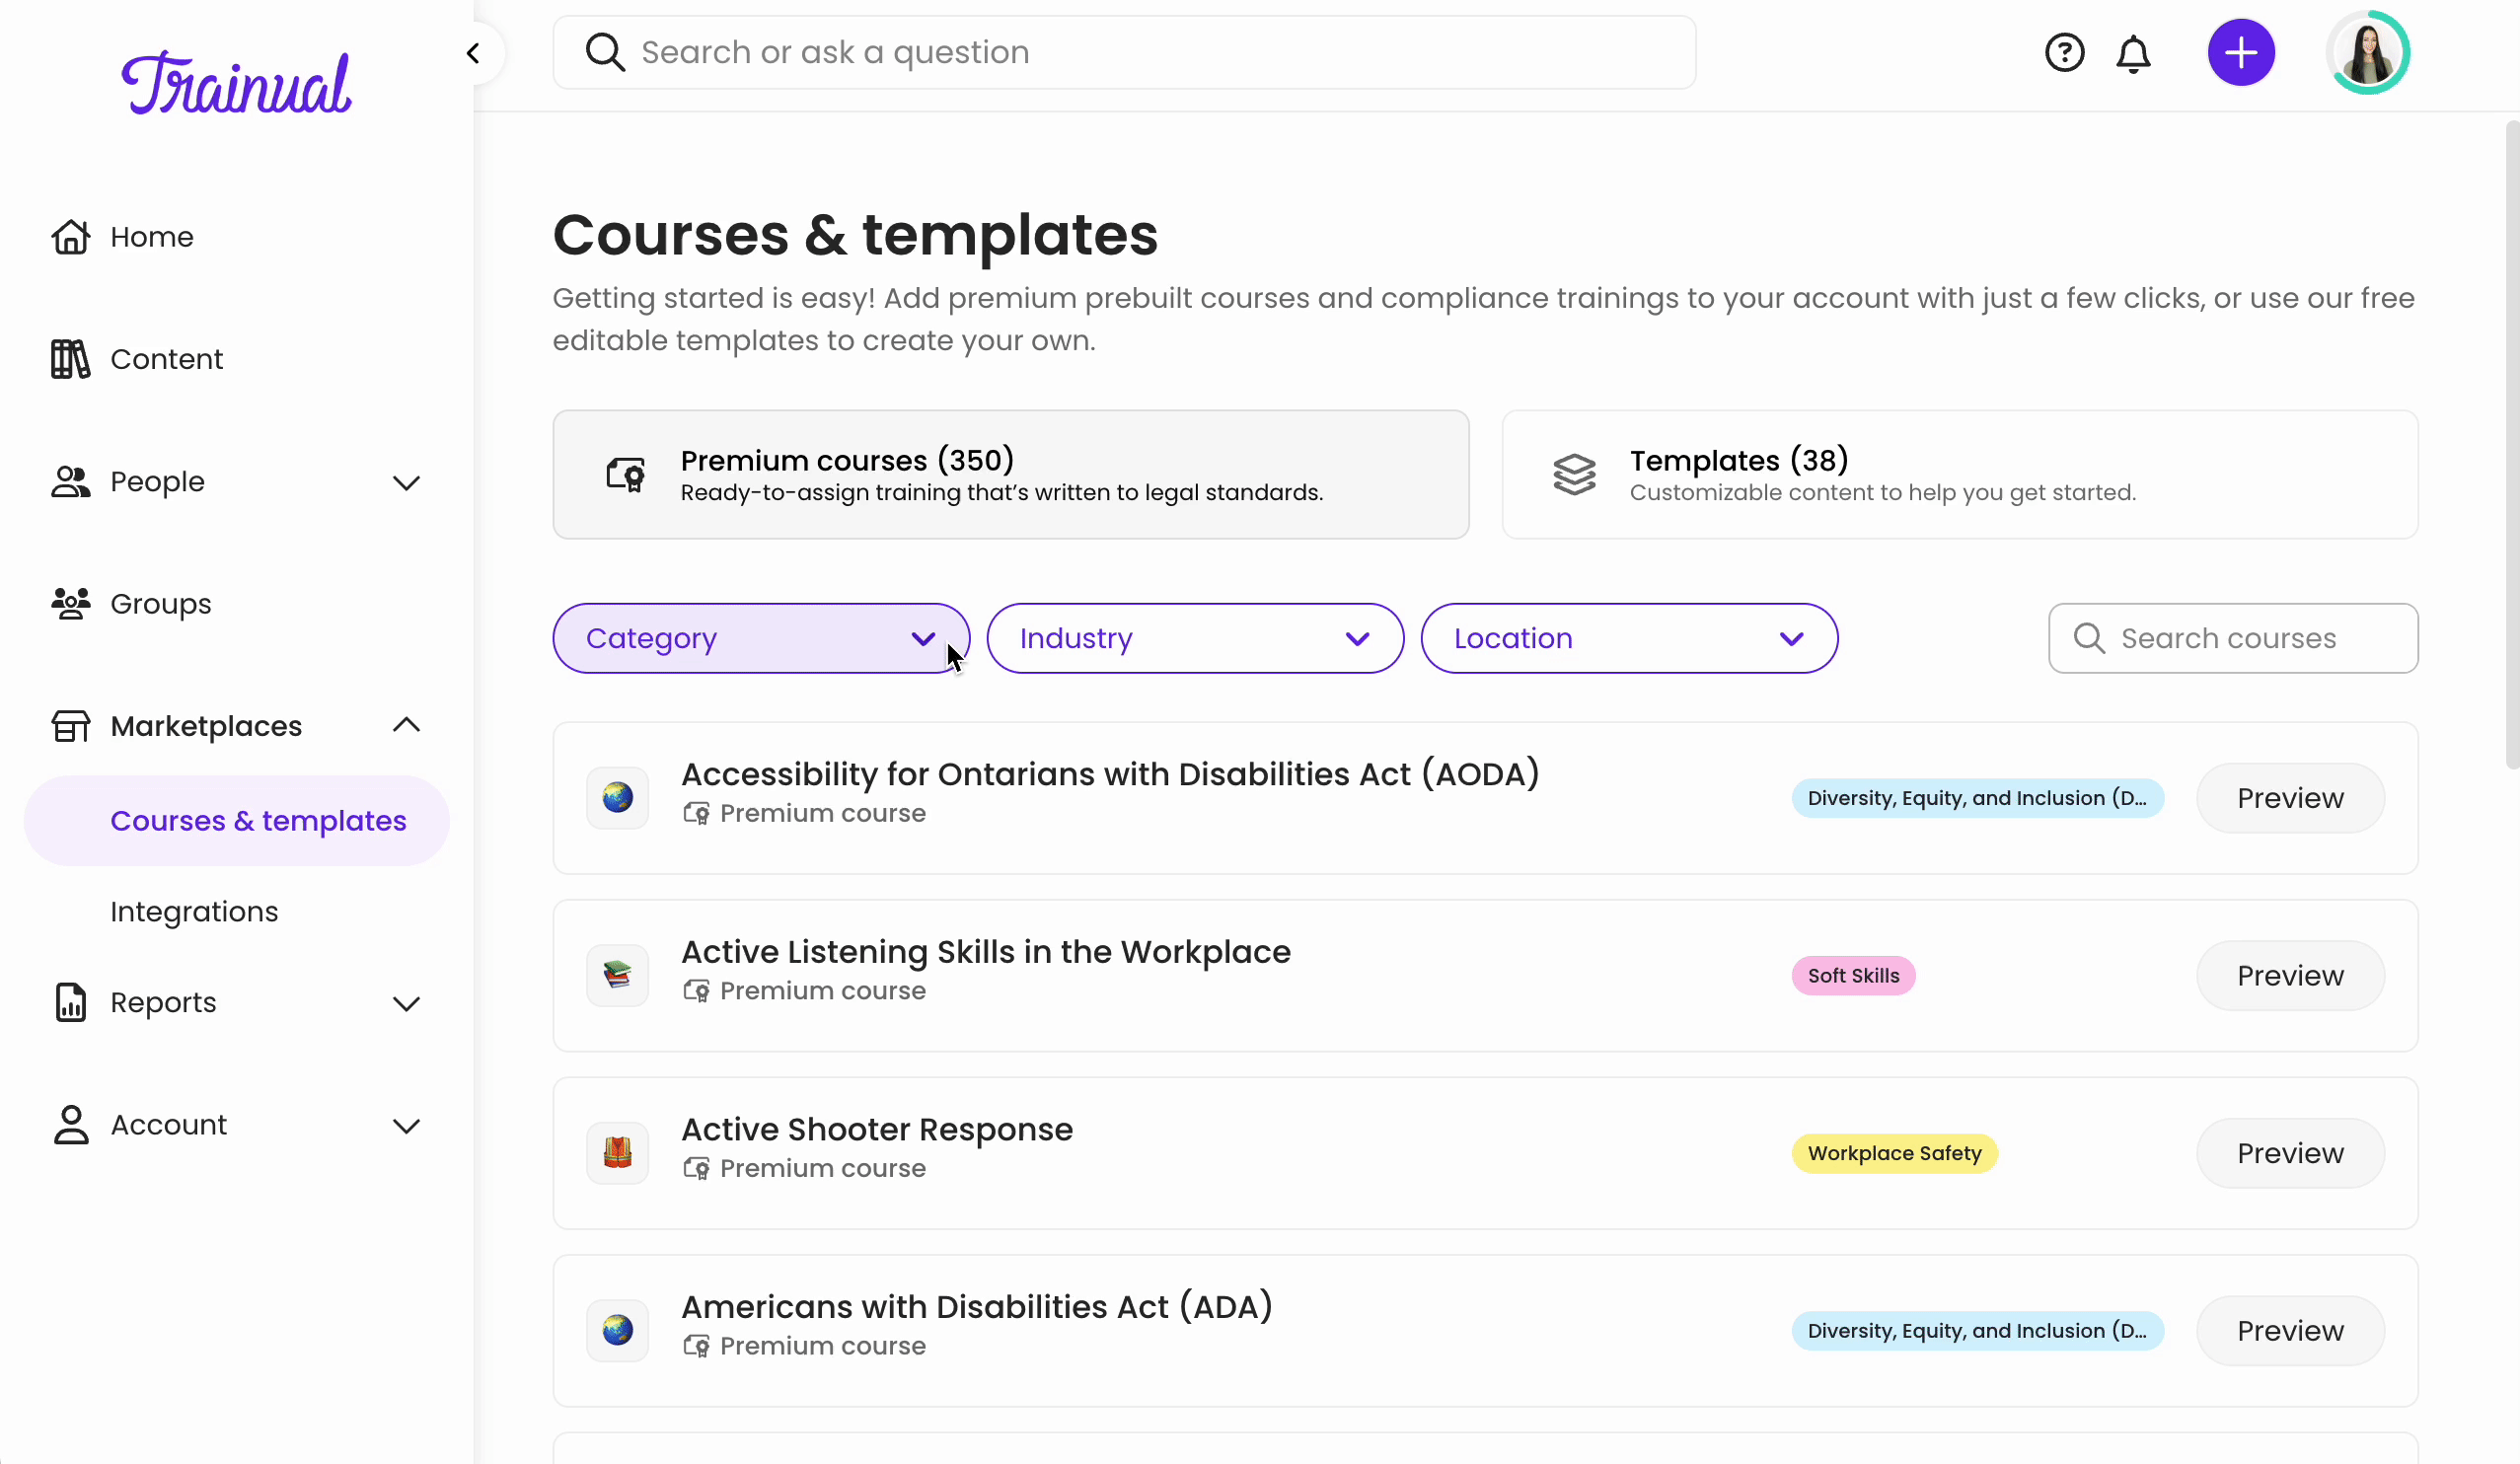Open Integrations in the sidebar

coord(194,912)
